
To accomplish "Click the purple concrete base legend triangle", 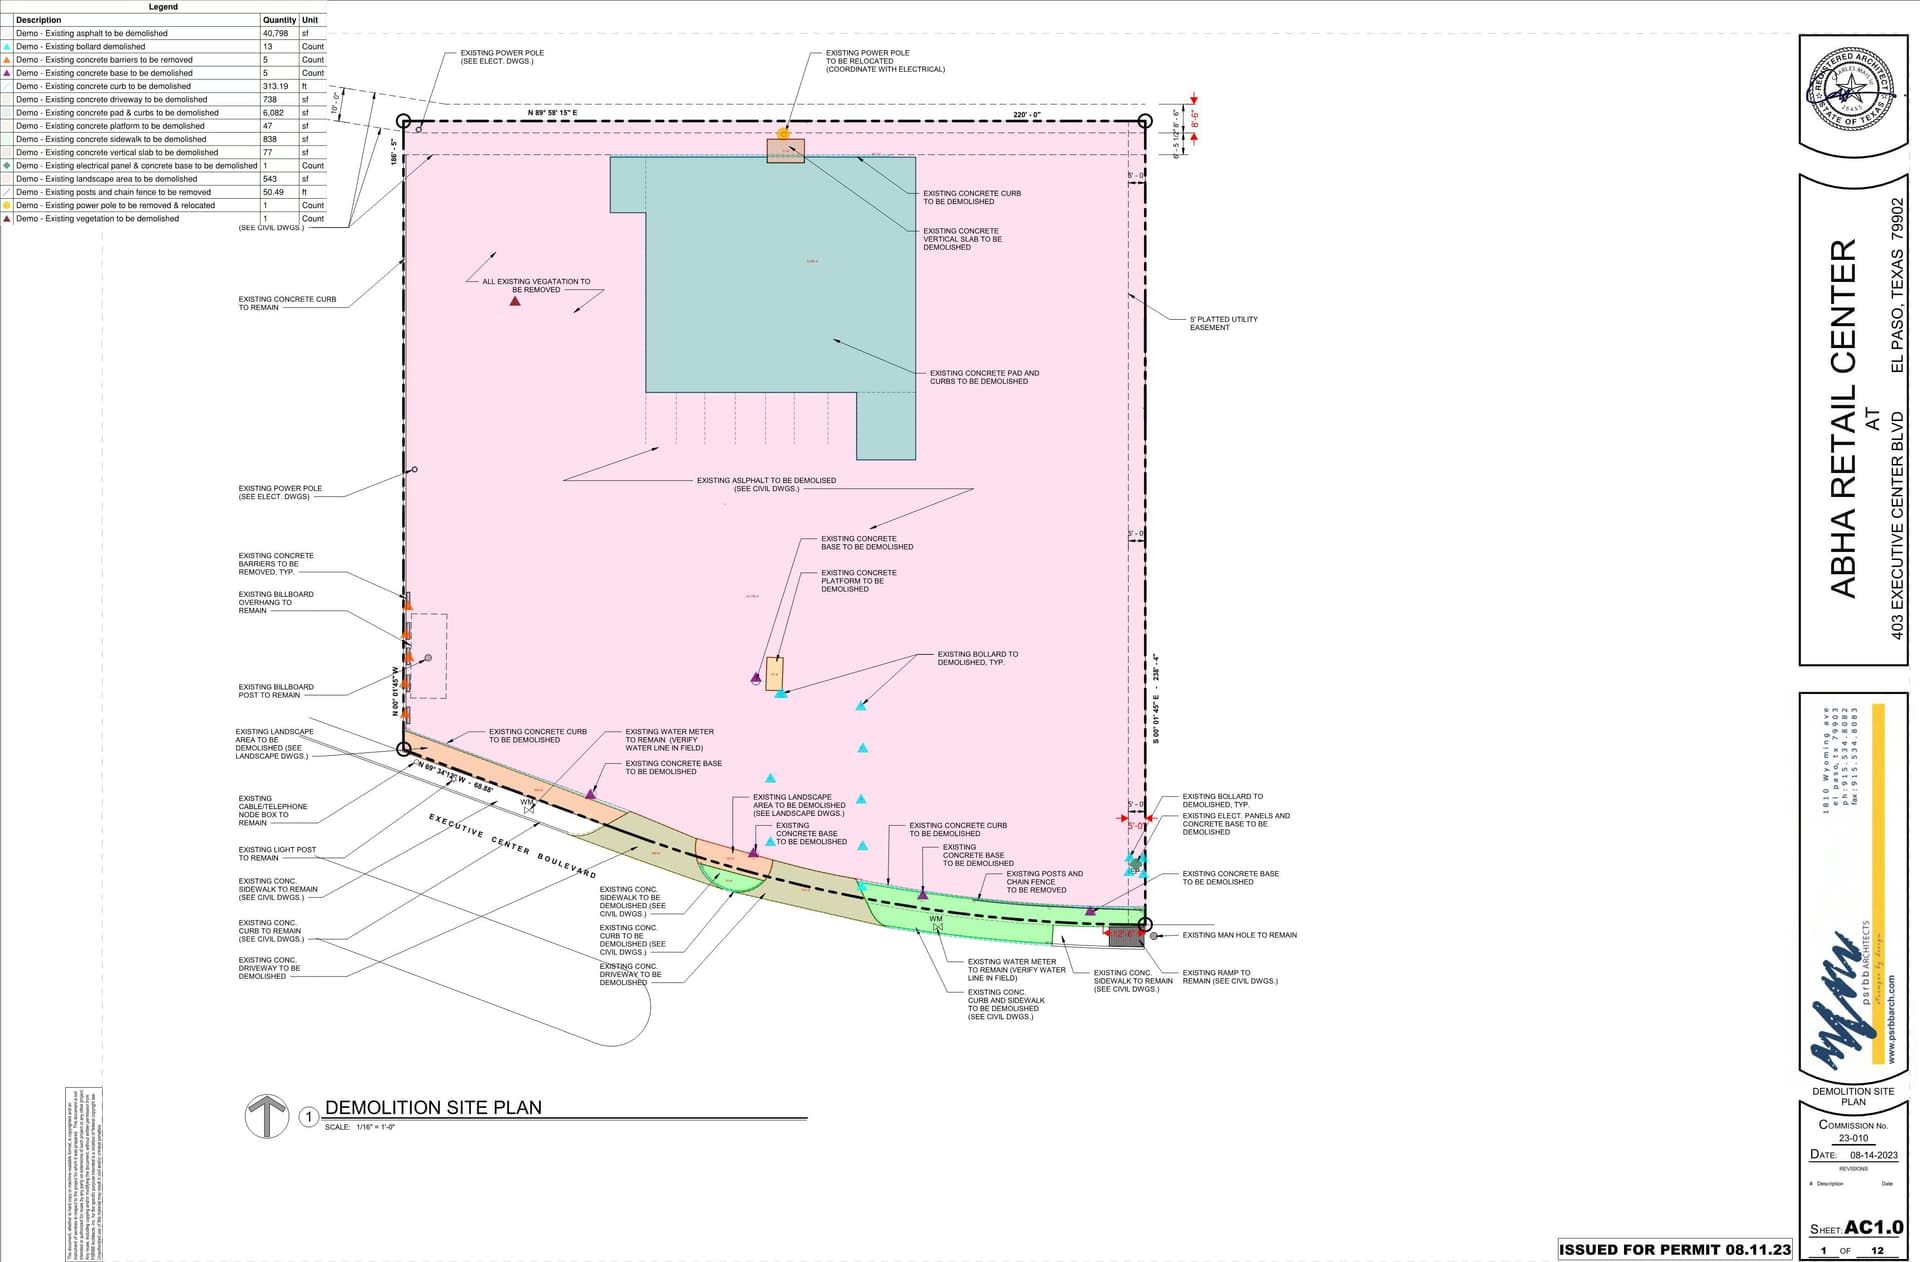I will coord(7,73).
